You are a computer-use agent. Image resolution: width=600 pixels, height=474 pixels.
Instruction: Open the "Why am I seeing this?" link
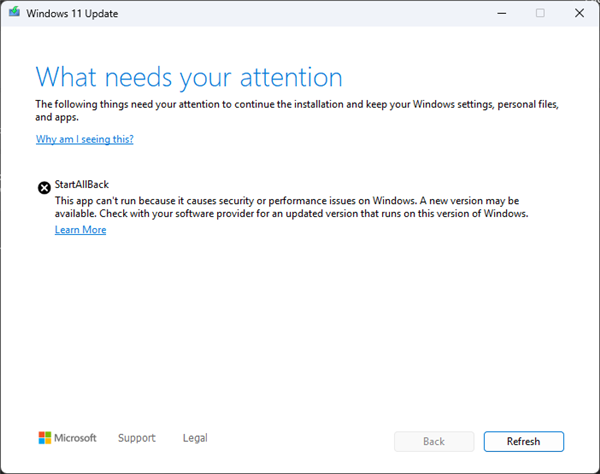click(x=85, y=139)
